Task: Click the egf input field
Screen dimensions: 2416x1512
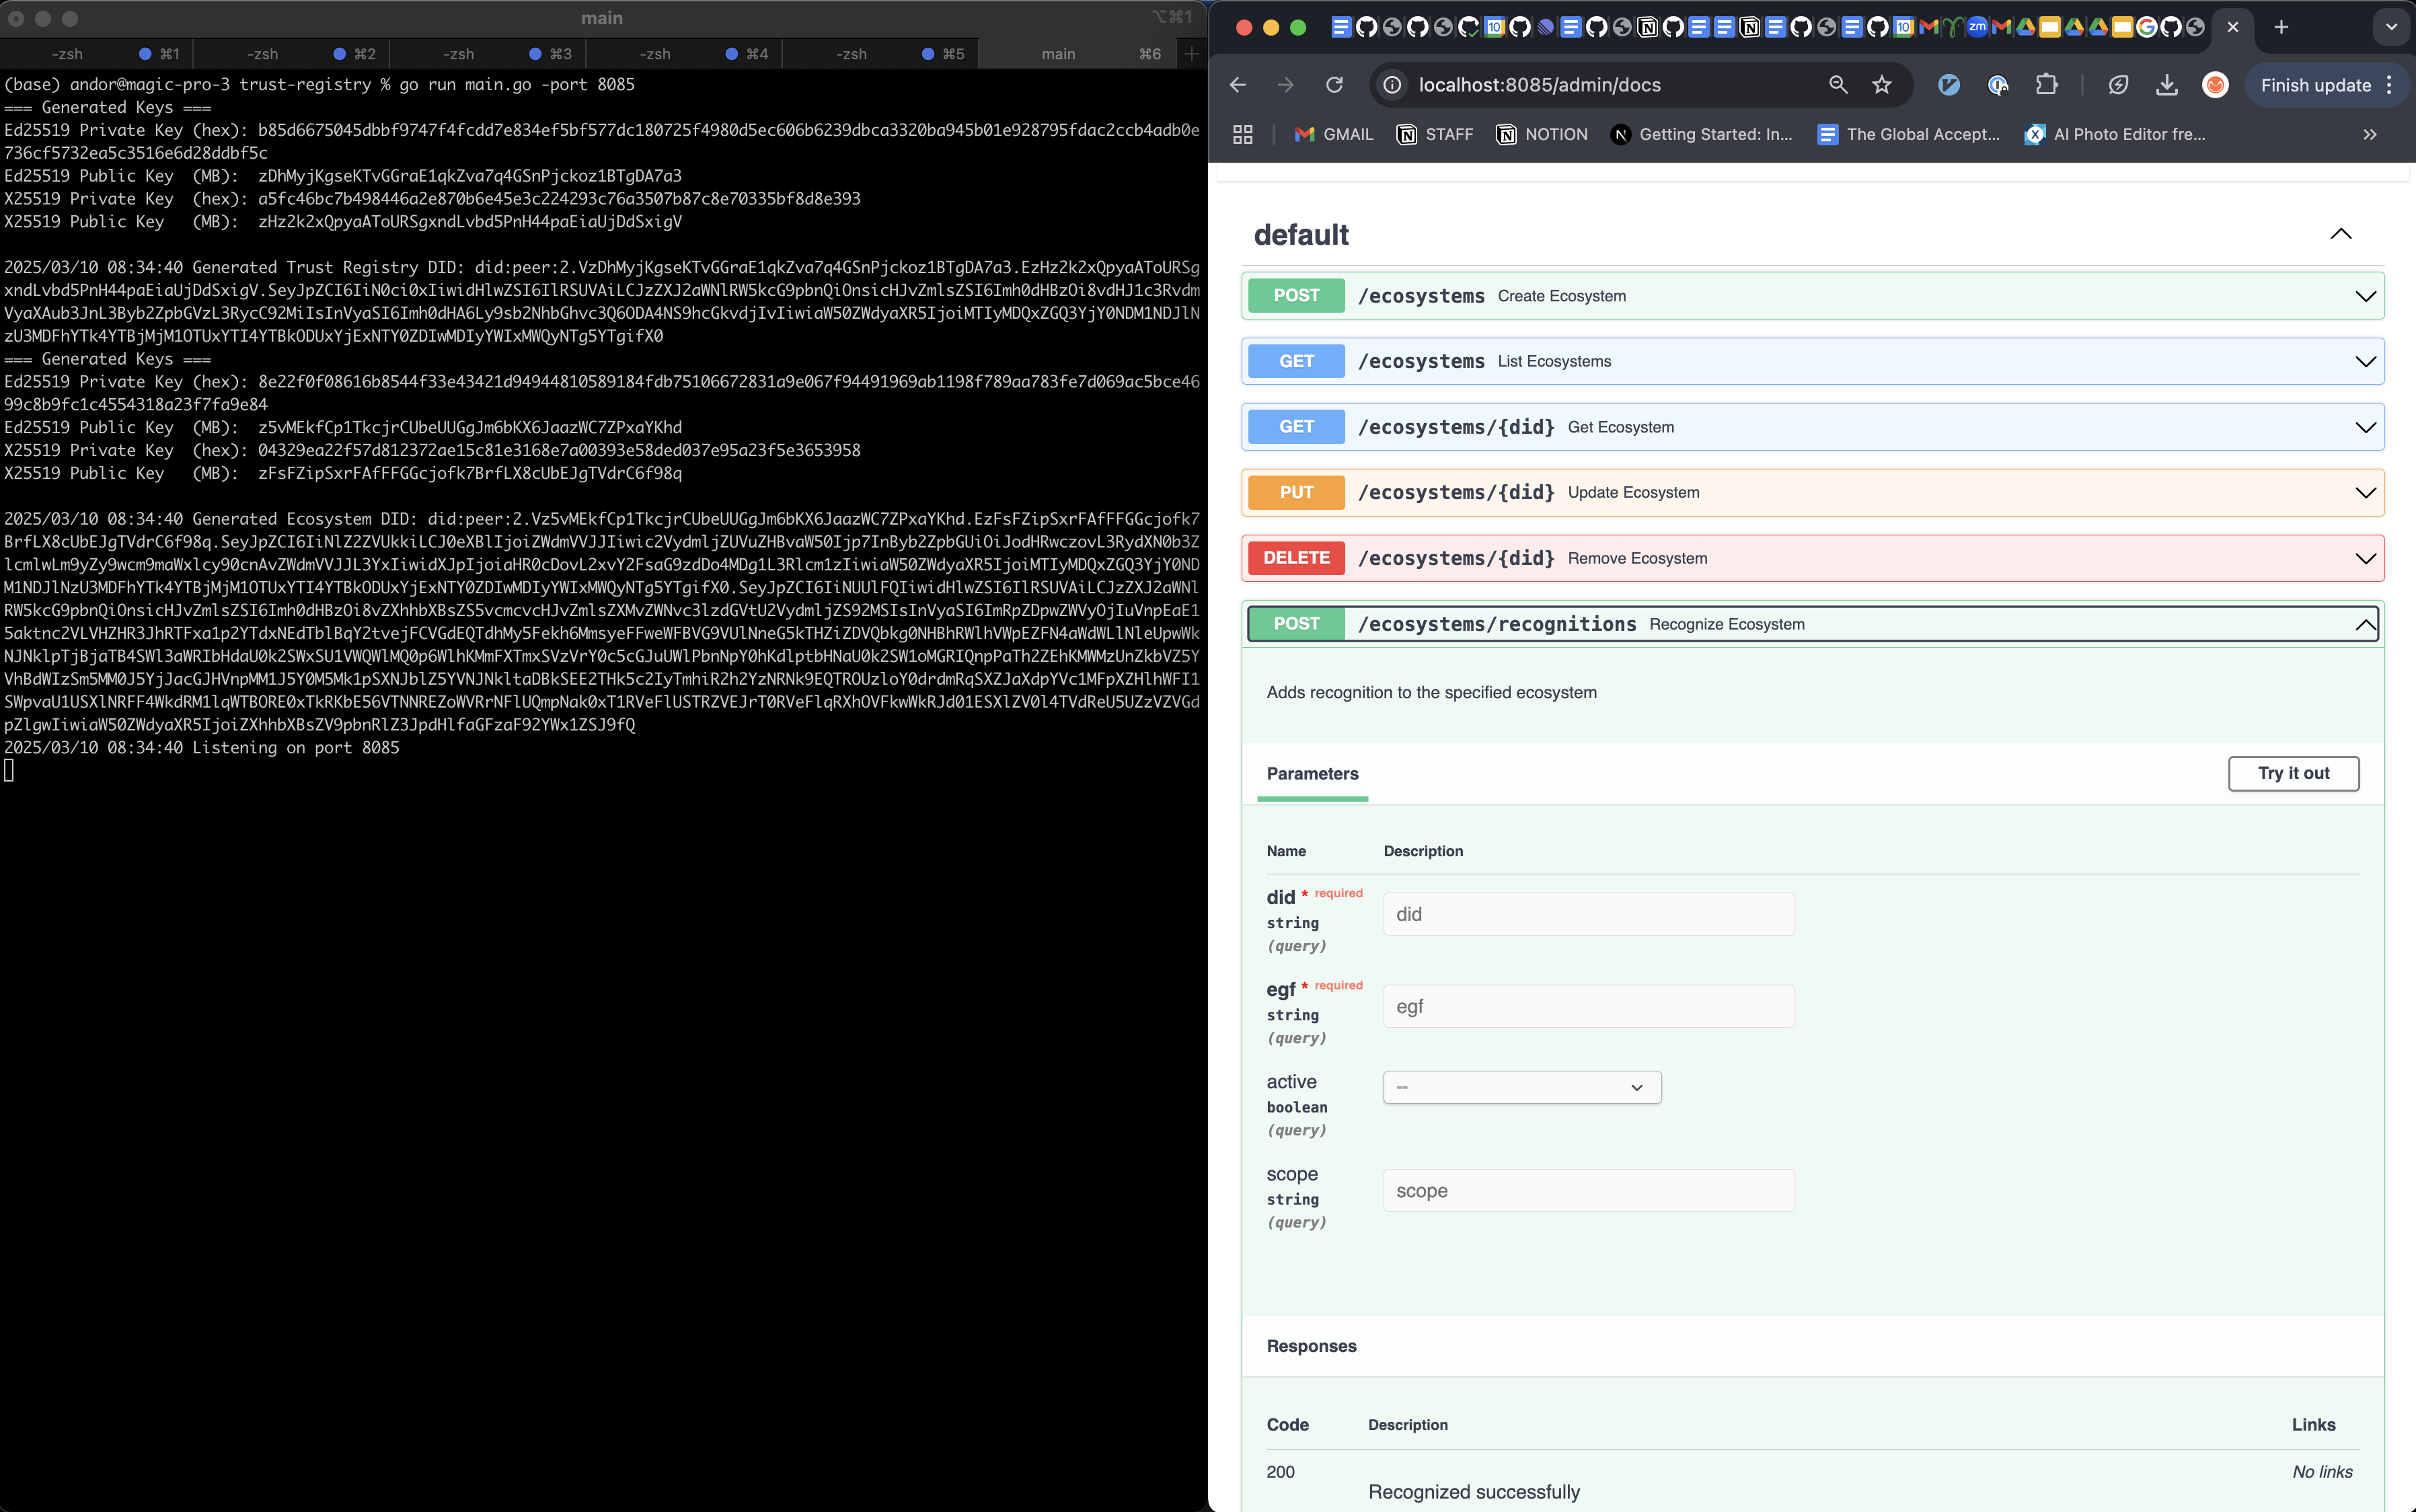Action: [x=1588, y=1006]
